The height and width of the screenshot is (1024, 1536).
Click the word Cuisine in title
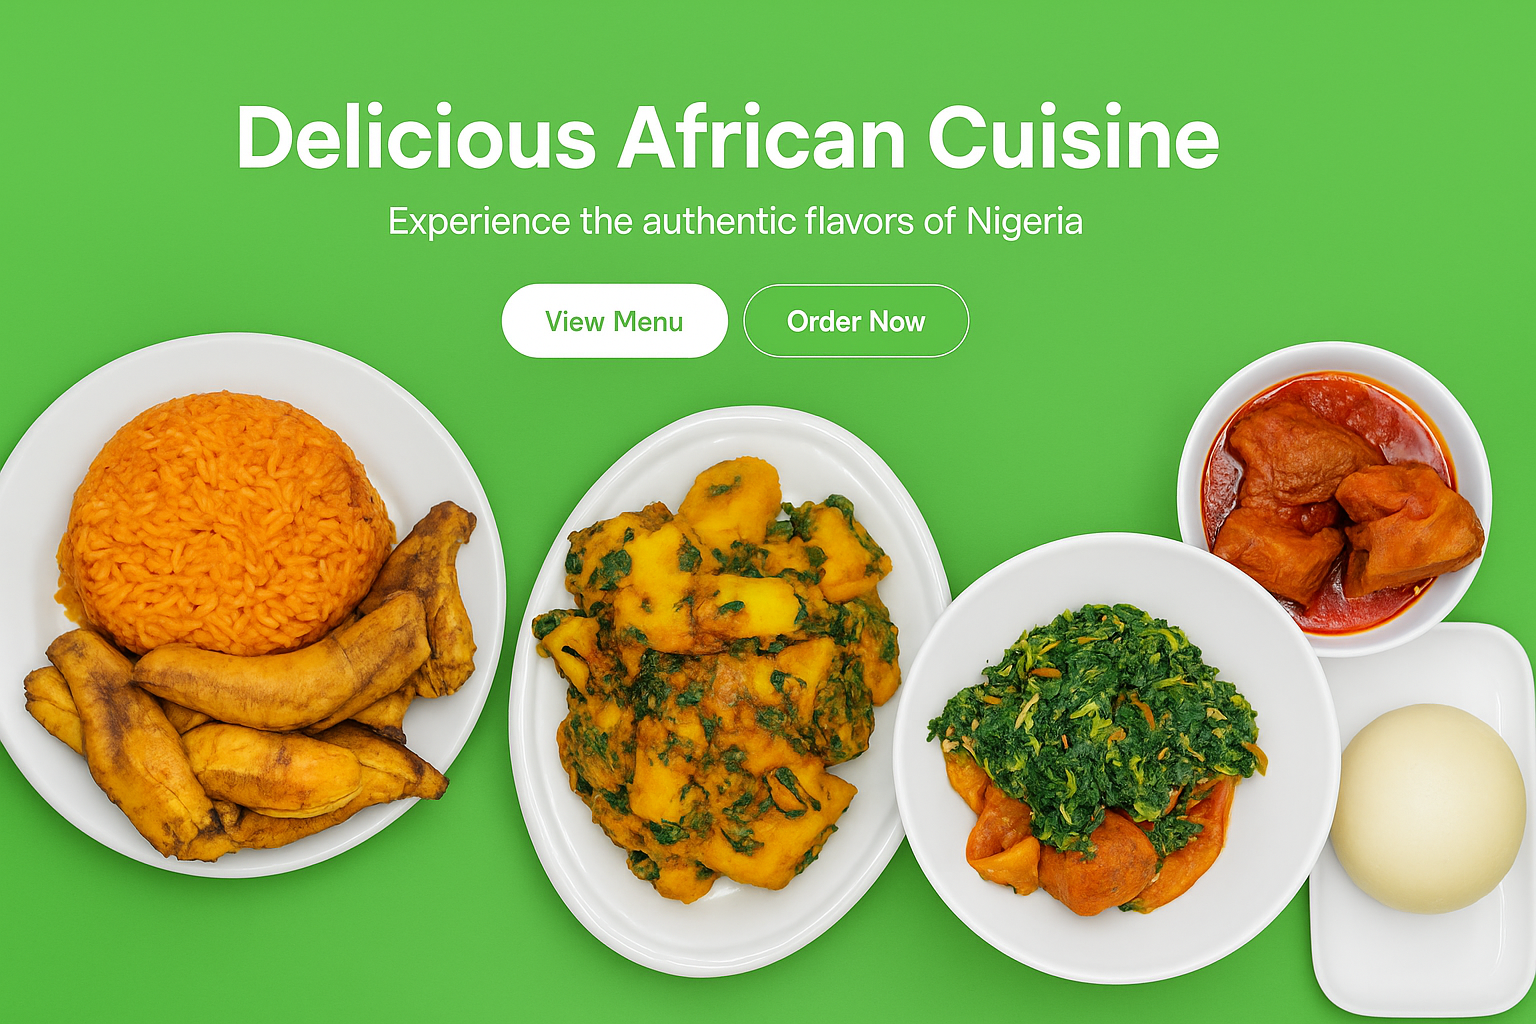(1074, 137)
